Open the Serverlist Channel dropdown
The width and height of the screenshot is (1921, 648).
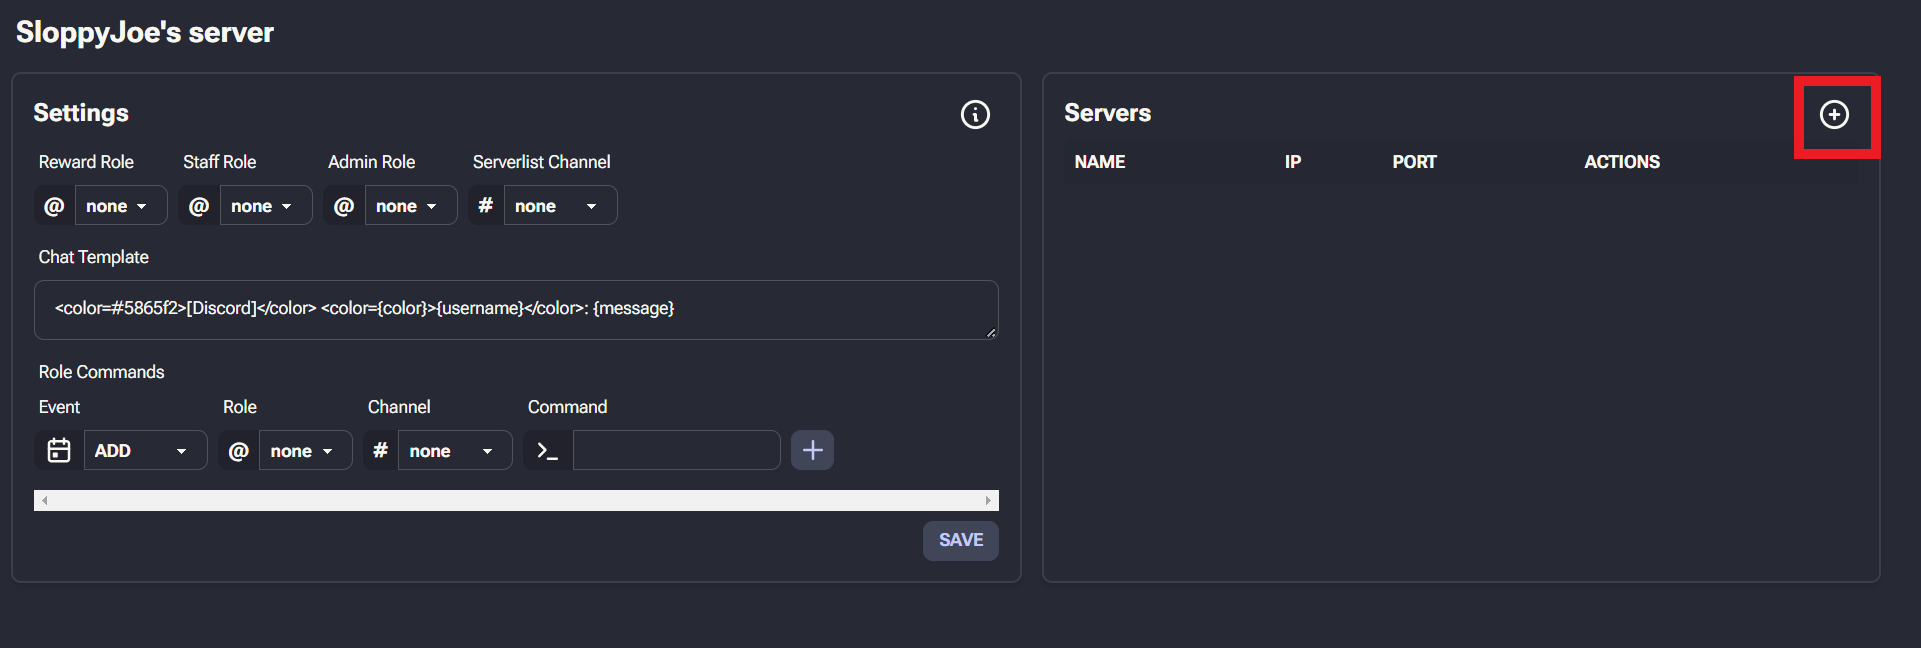559,206
